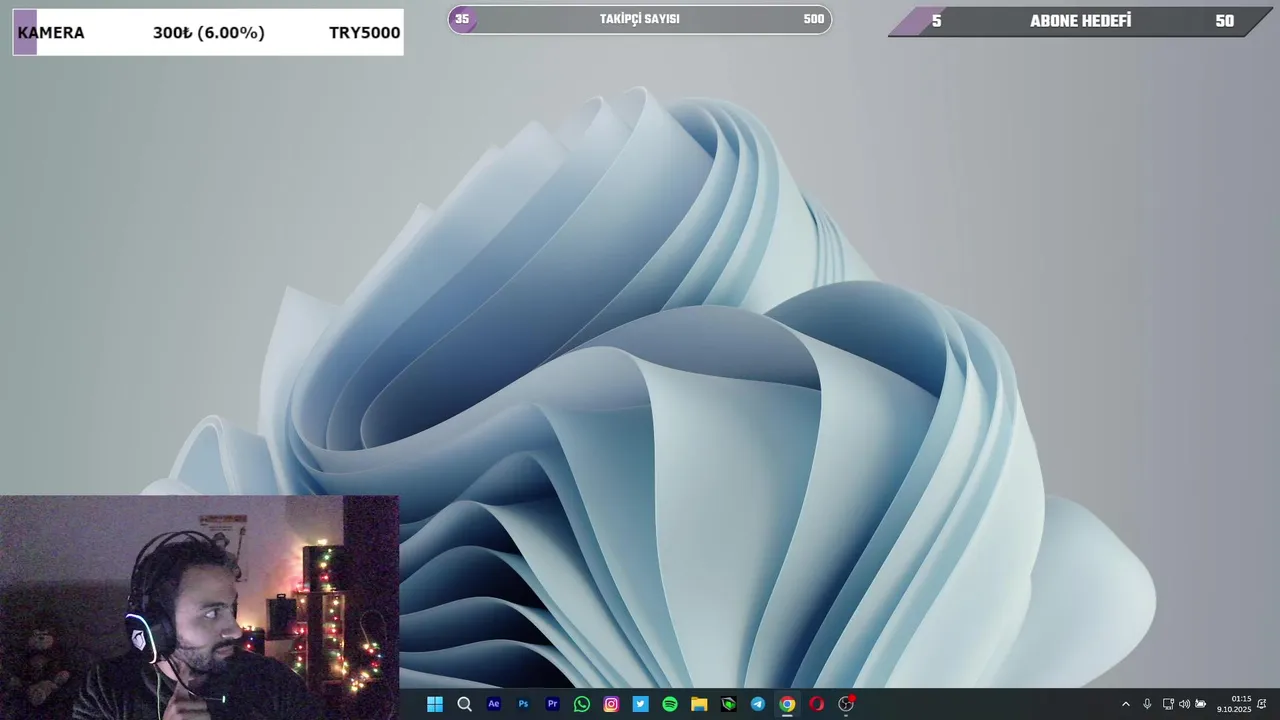Launch Adobe Photoshop from taskbar
1280x720 pixels.
523,704
